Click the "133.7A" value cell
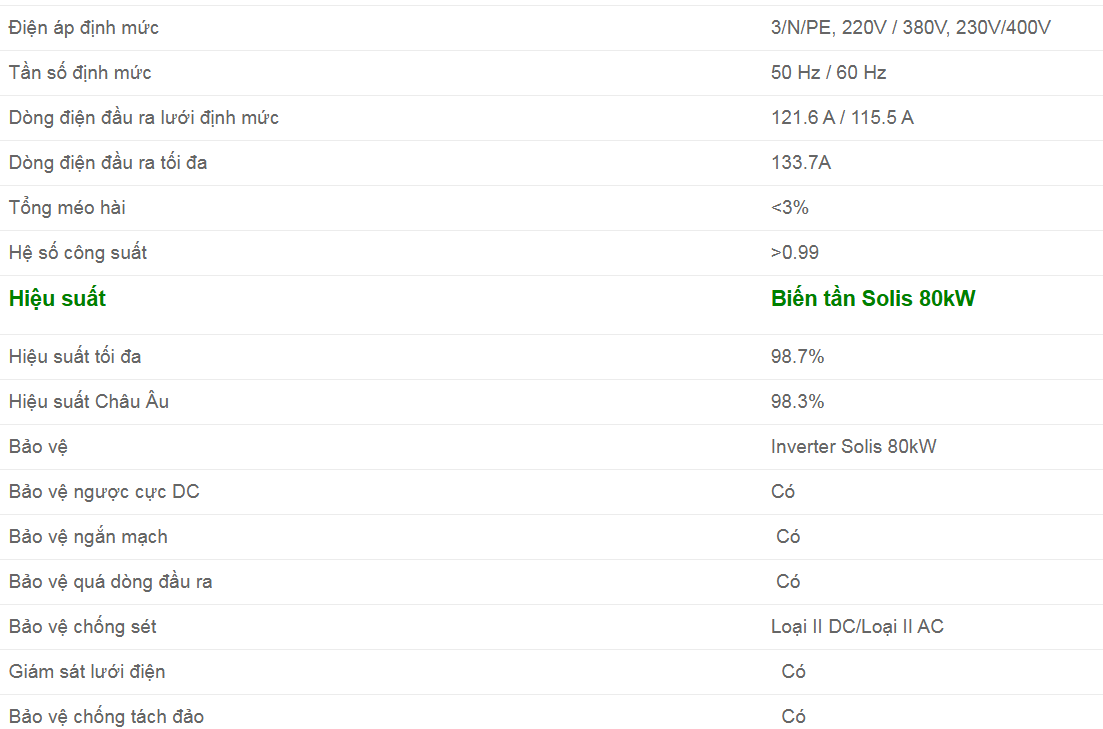Screen dimensions: 1103x729 800,163
